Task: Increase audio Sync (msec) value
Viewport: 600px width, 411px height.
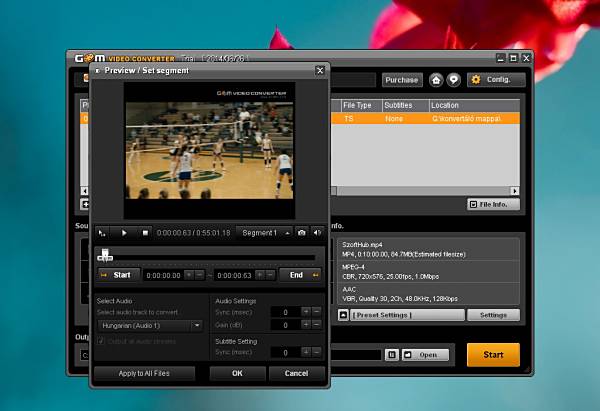Action: pos(306,312)
